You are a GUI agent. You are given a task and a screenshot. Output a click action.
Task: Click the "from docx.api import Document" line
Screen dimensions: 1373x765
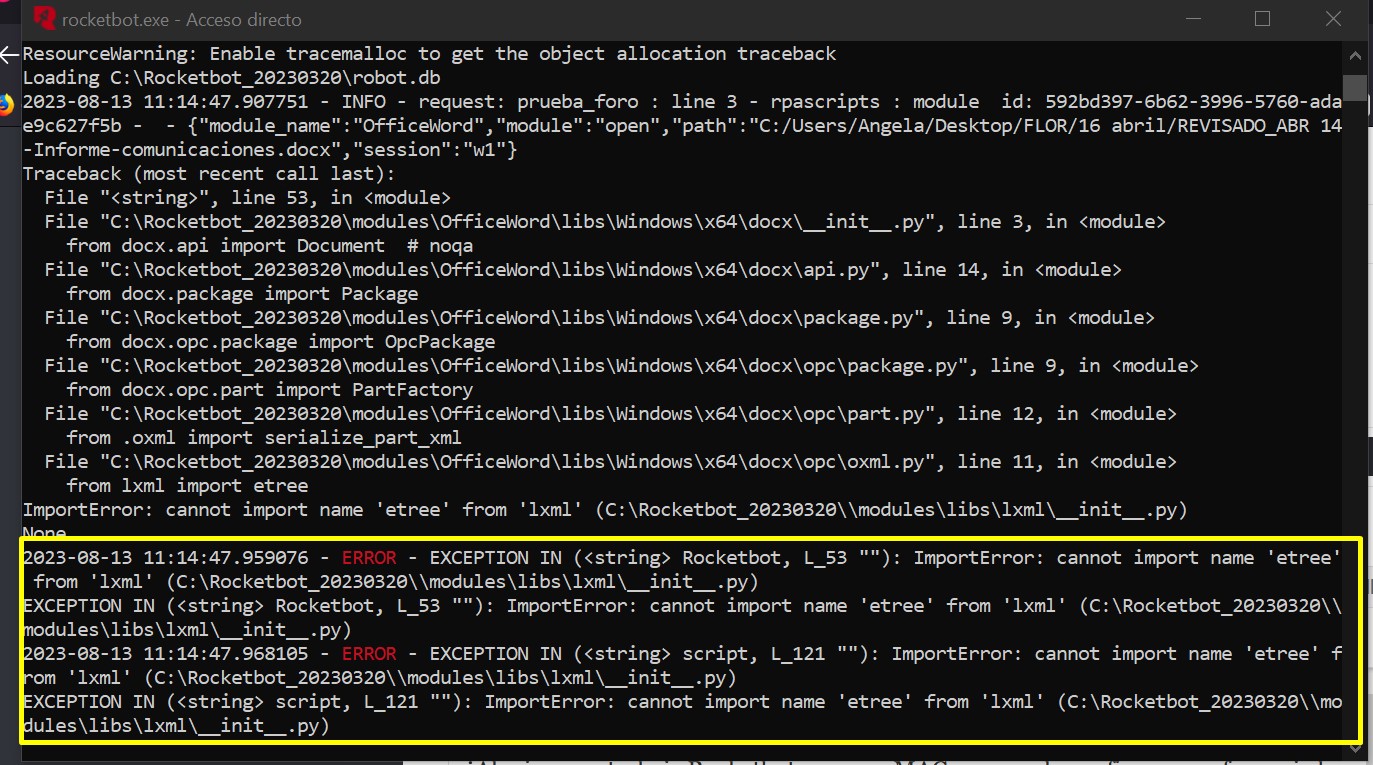[225, 245]
